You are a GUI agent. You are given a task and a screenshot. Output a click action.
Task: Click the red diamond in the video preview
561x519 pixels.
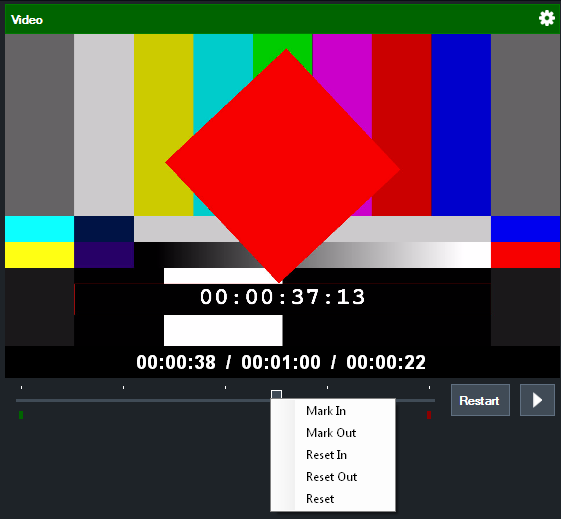[282, 166]
